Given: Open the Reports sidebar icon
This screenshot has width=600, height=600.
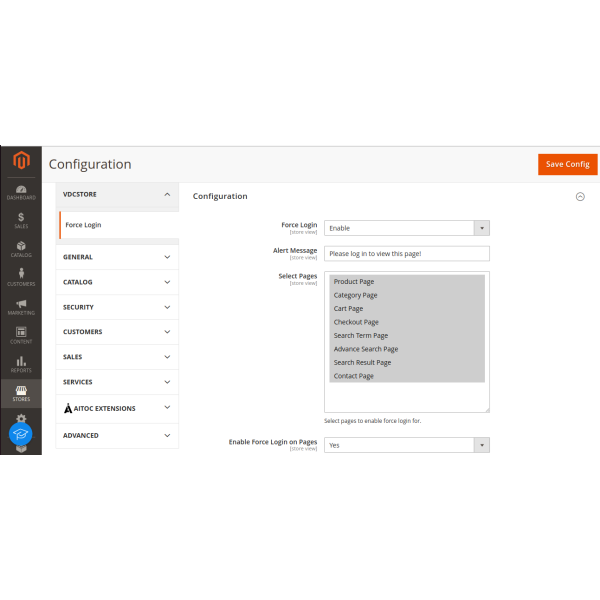Looking at the screenshot, I should coord(21,364).
